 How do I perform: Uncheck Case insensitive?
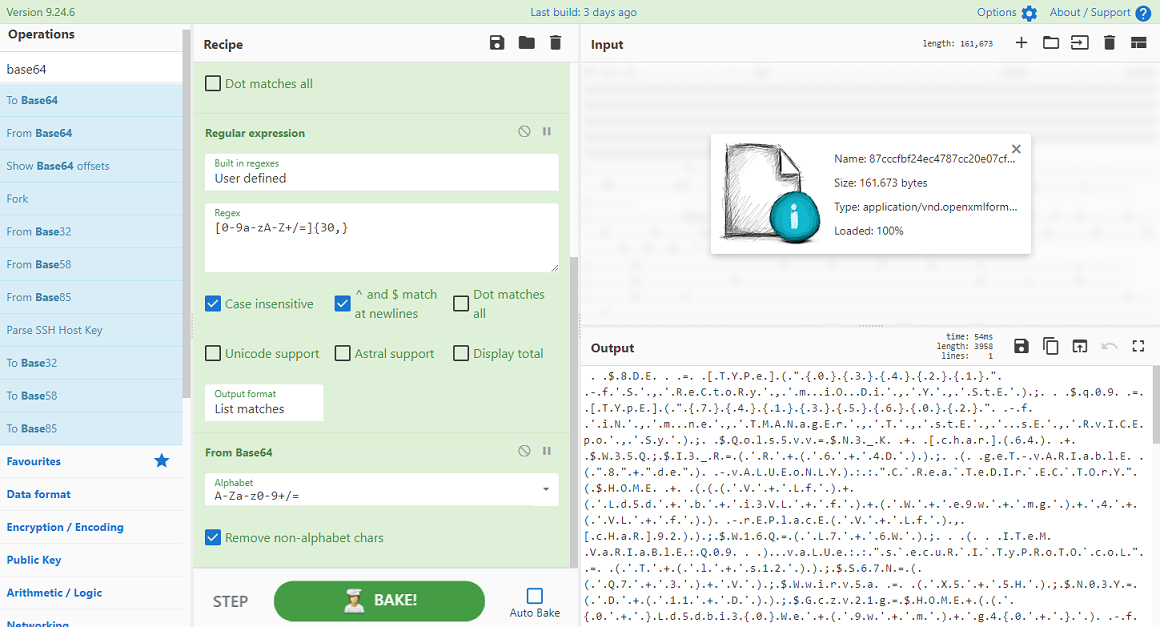point(213,304)
